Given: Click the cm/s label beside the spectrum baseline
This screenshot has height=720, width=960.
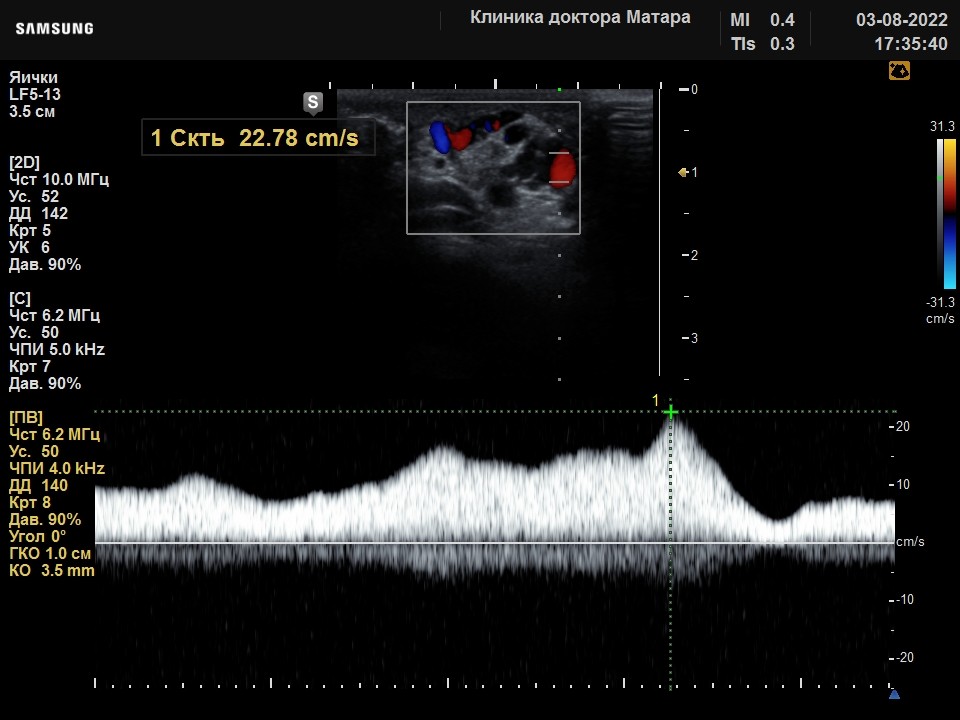Looking at the screenshot, I should pyautogui.click(x=910, y=542).
